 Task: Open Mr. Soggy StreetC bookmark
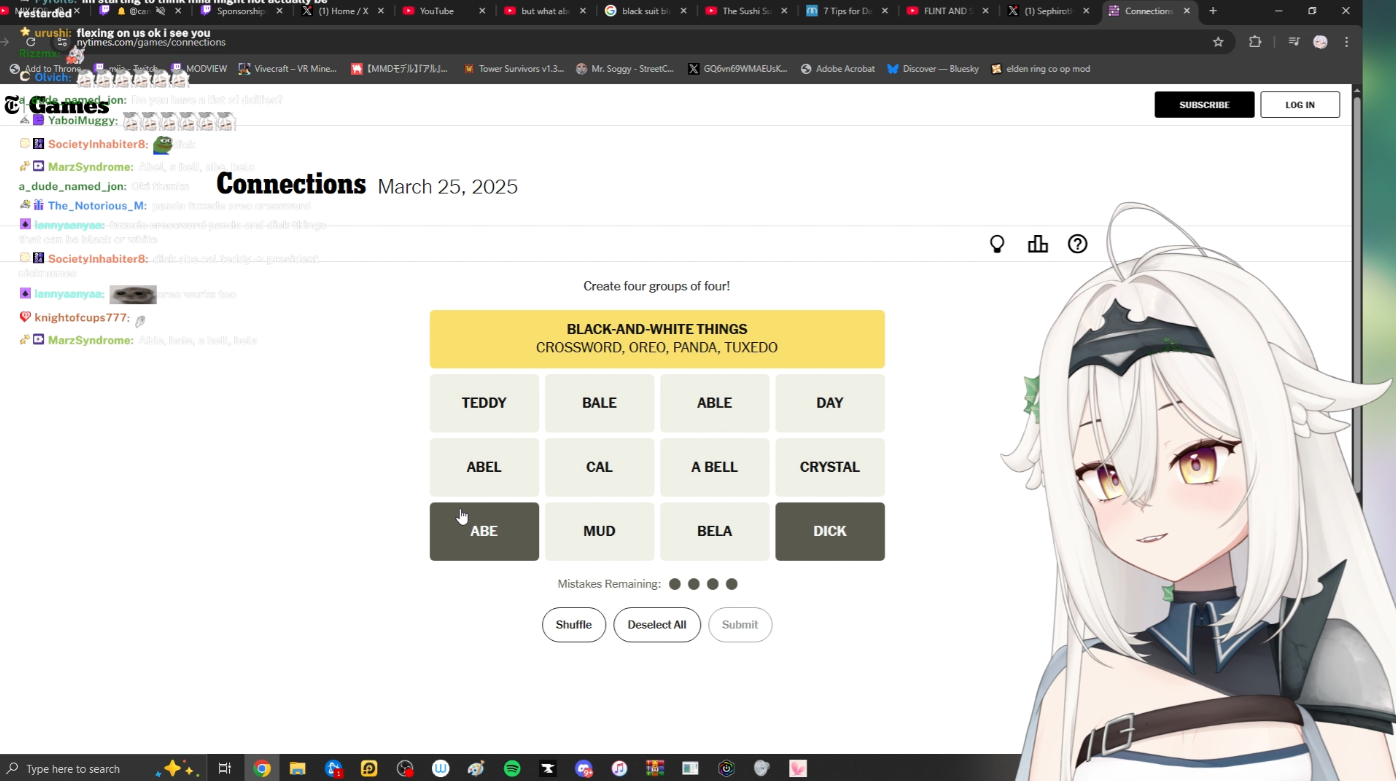click(625, 69)
